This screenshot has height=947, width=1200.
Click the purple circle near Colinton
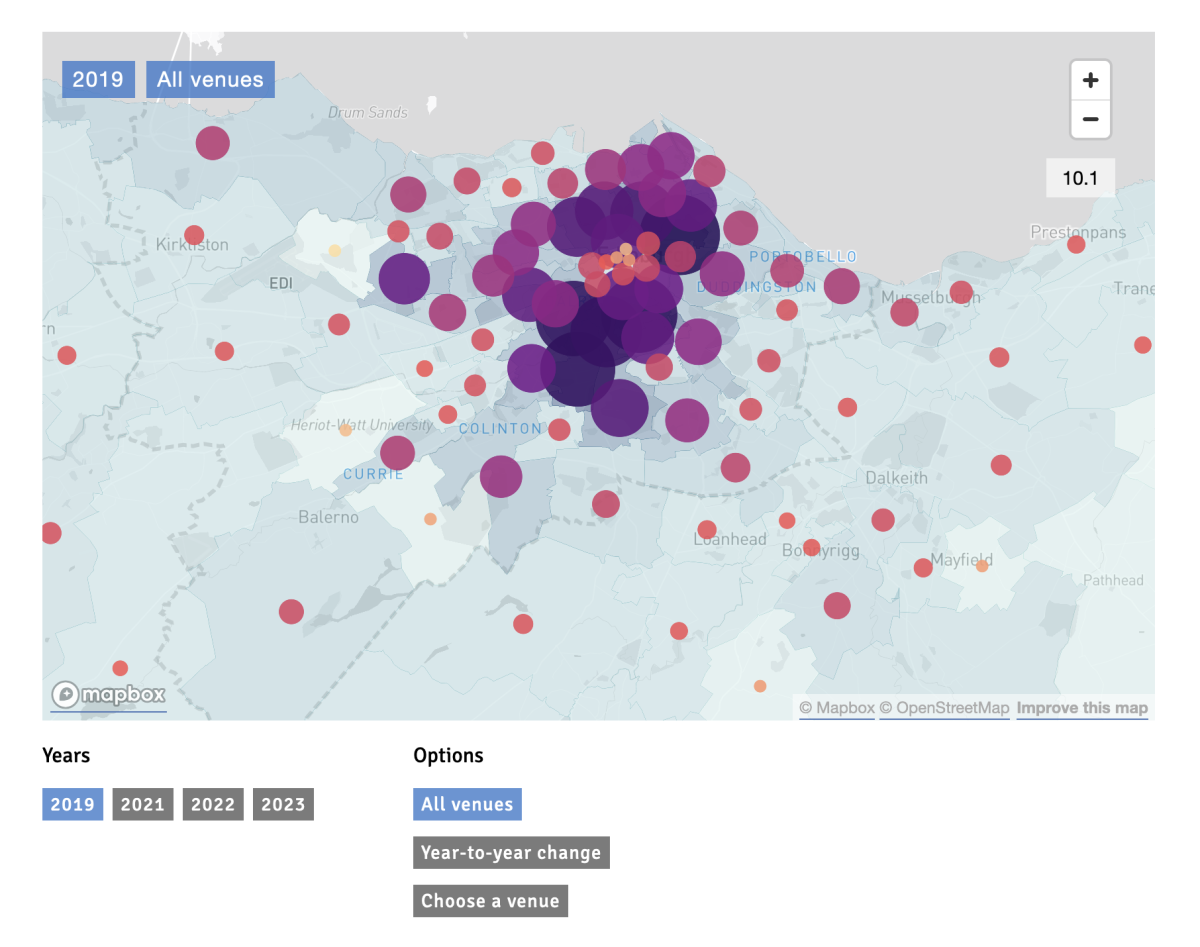click(x=500, y=477)
